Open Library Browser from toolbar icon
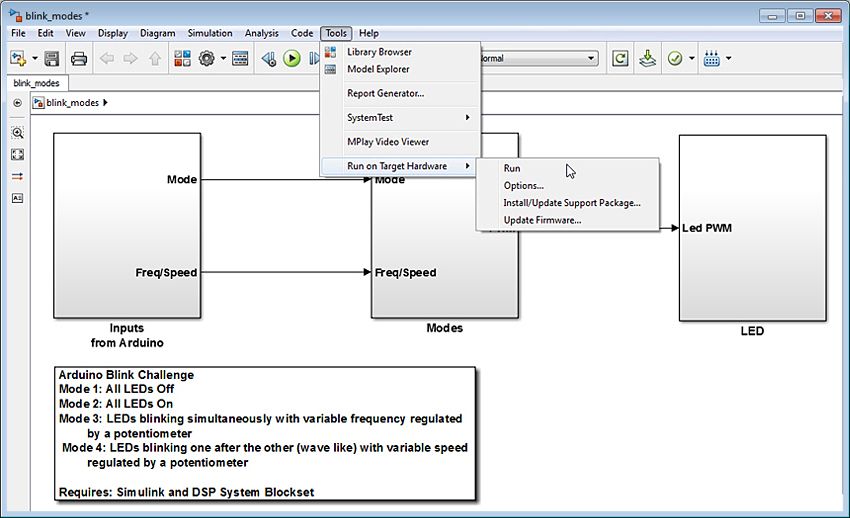 coord(182,59)
